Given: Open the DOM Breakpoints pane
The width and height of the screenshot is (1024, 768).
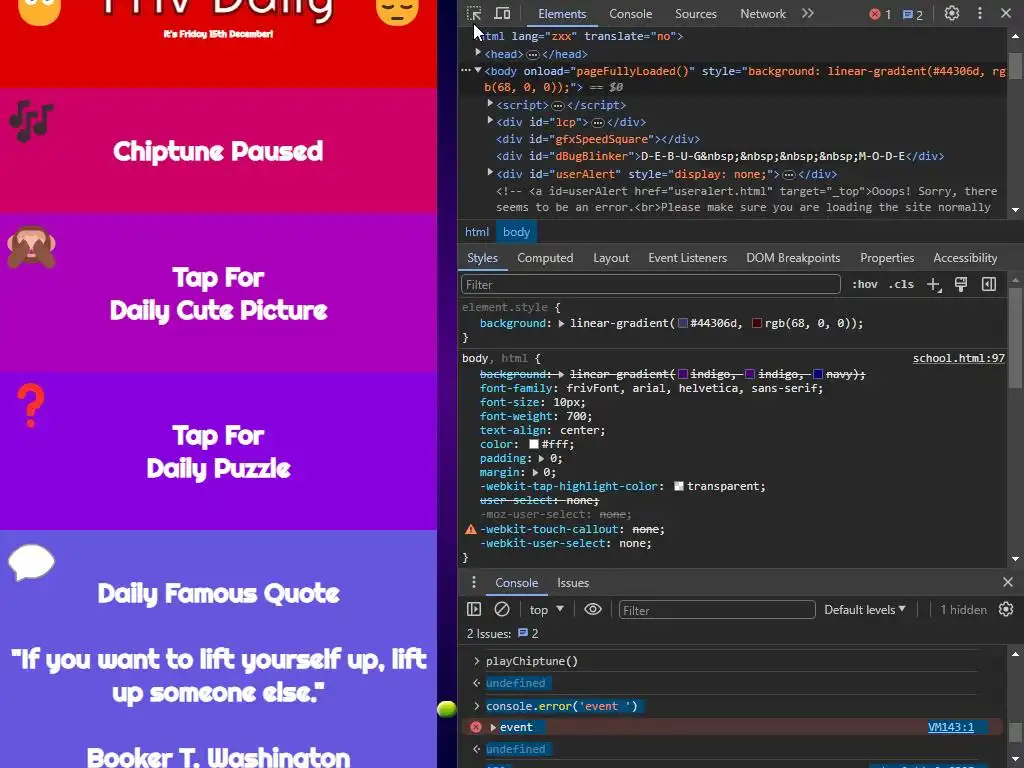Looking at the screenshot, I should (793, 258).
